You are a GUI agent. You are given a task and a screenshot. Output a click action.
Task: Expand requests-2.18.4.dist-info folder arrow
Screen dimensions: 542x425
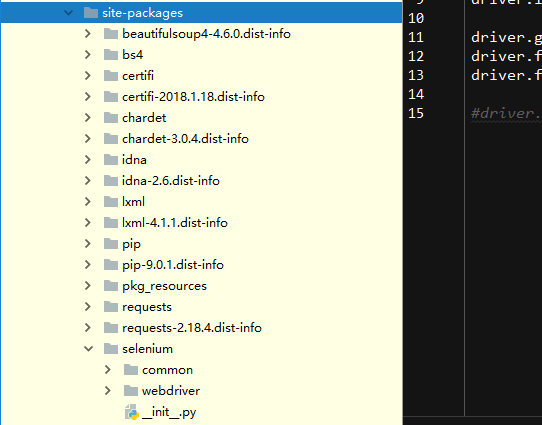[88, 328]
